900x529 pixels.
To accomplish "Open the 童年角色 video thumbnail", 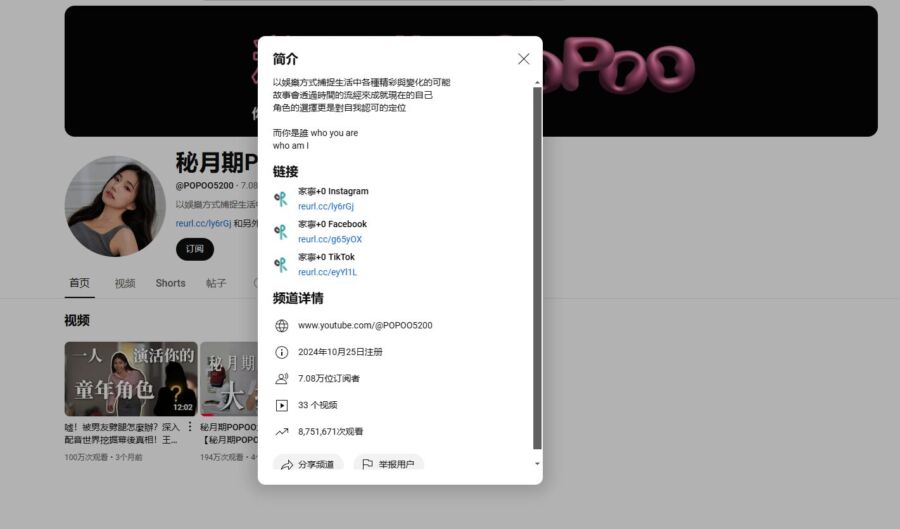I will [130, 379].
